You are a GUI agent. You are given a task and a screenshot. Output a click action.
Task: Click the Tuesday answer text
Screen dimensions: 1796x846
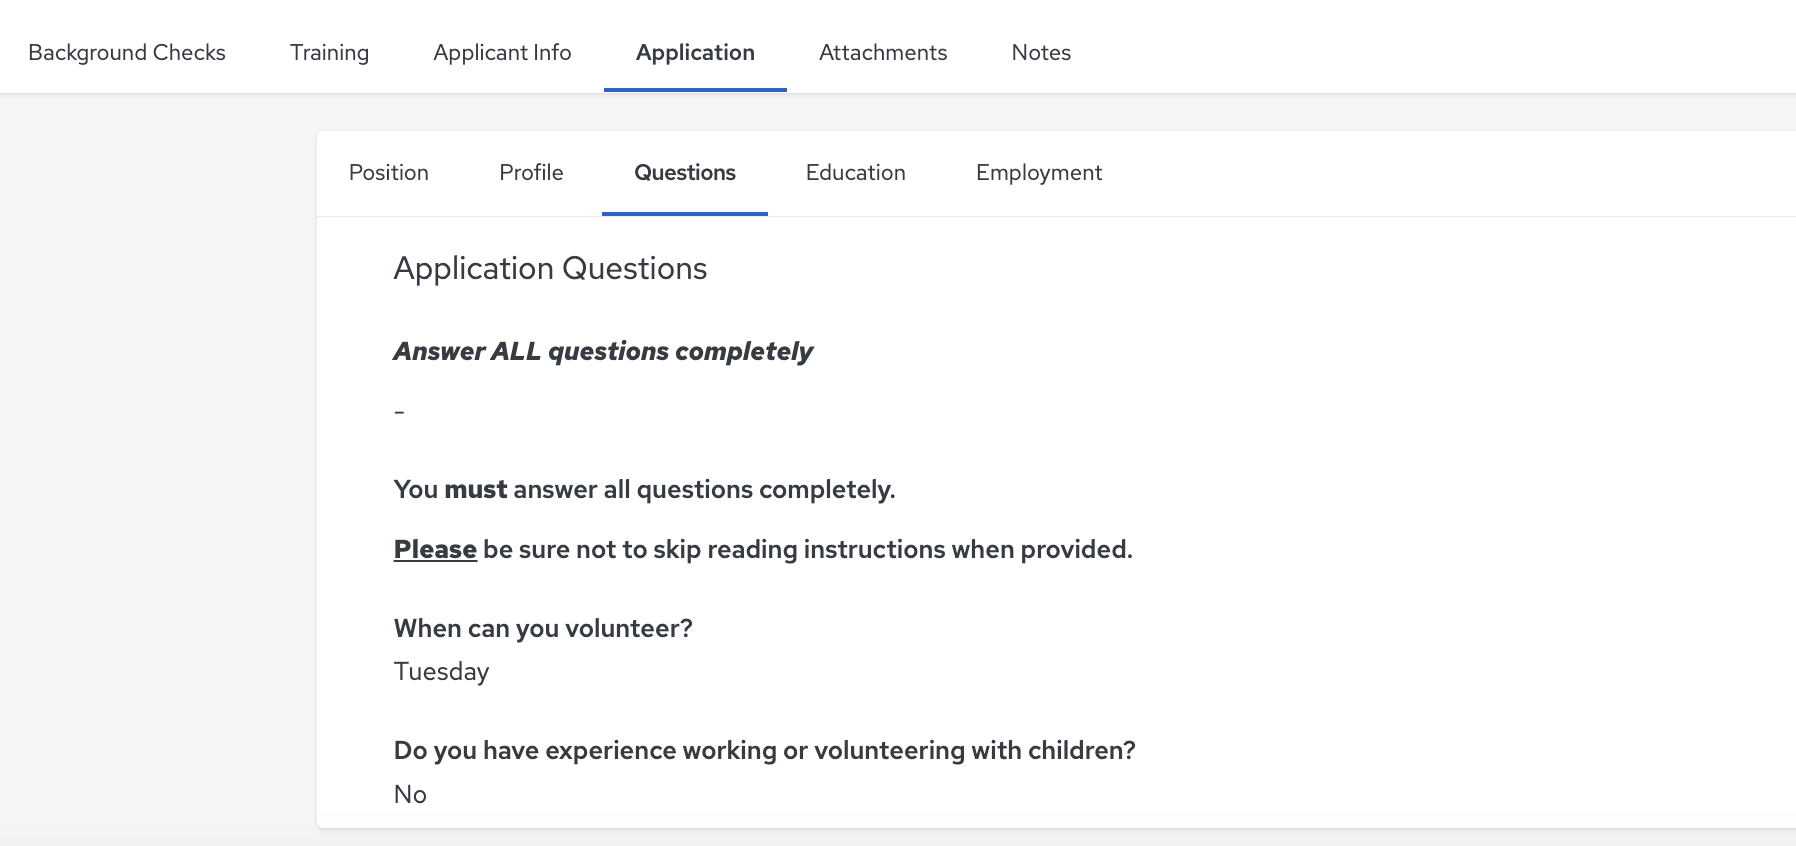pos(441,671)
